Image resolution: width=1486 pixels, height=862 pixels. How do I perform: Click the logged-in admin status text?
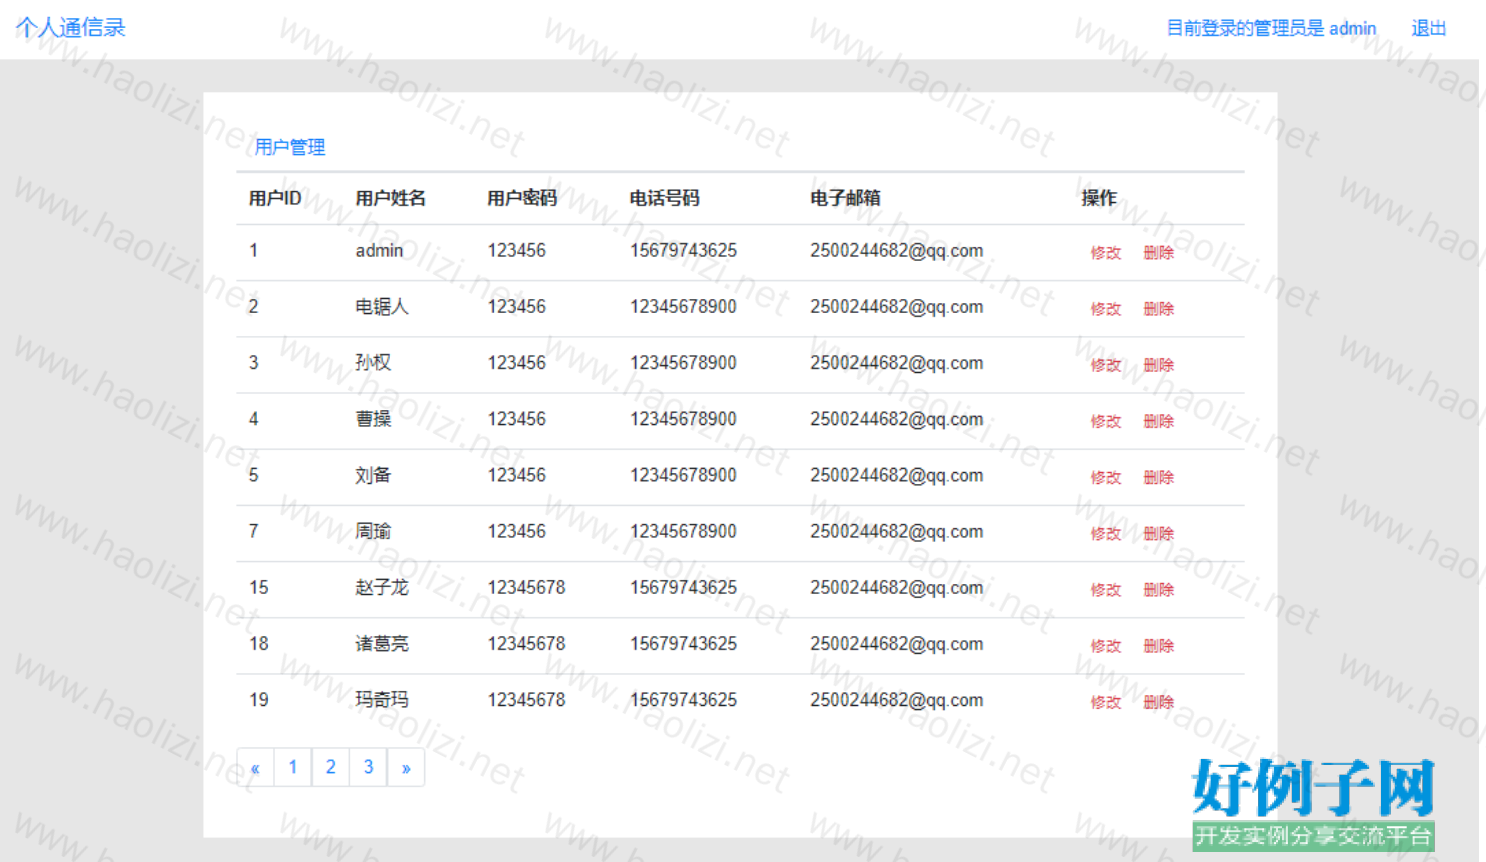tap(1271, 28)
